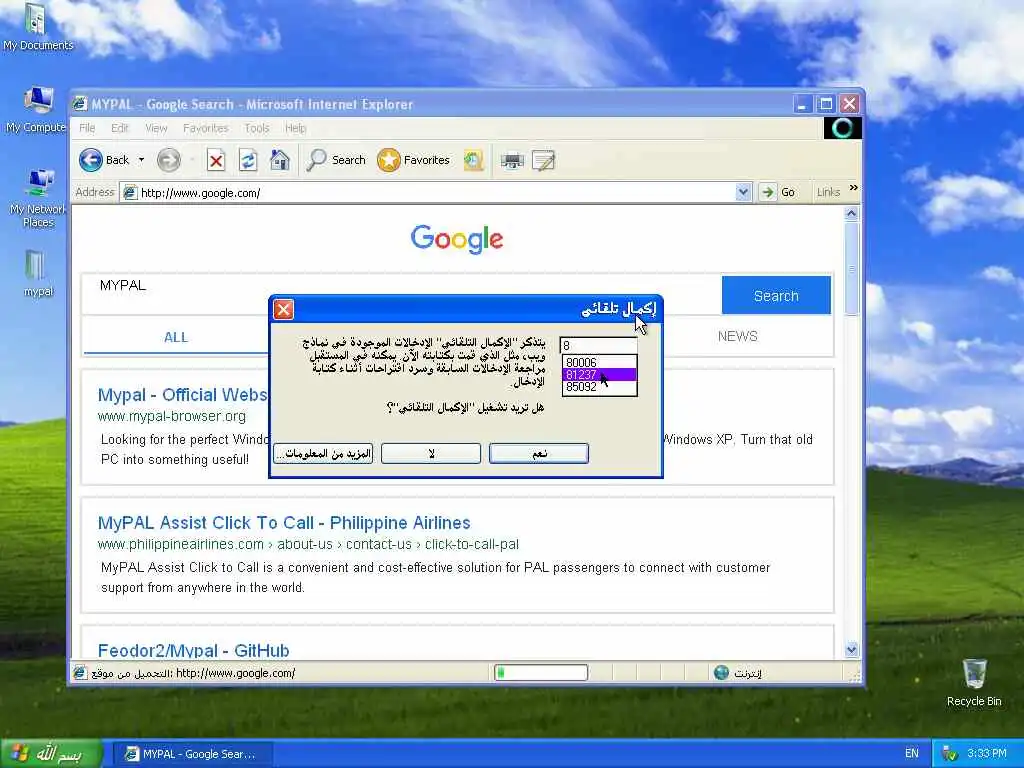This screenshot has height=768, width=1024.
Task: Click the page icon in address bar
Action: tap(130, 193)
